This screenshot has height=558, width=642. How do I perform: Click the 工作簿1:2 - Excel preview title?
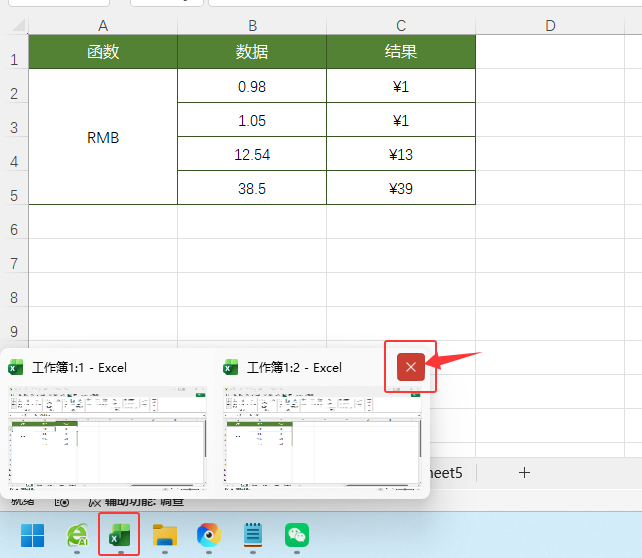pos(294,368)
